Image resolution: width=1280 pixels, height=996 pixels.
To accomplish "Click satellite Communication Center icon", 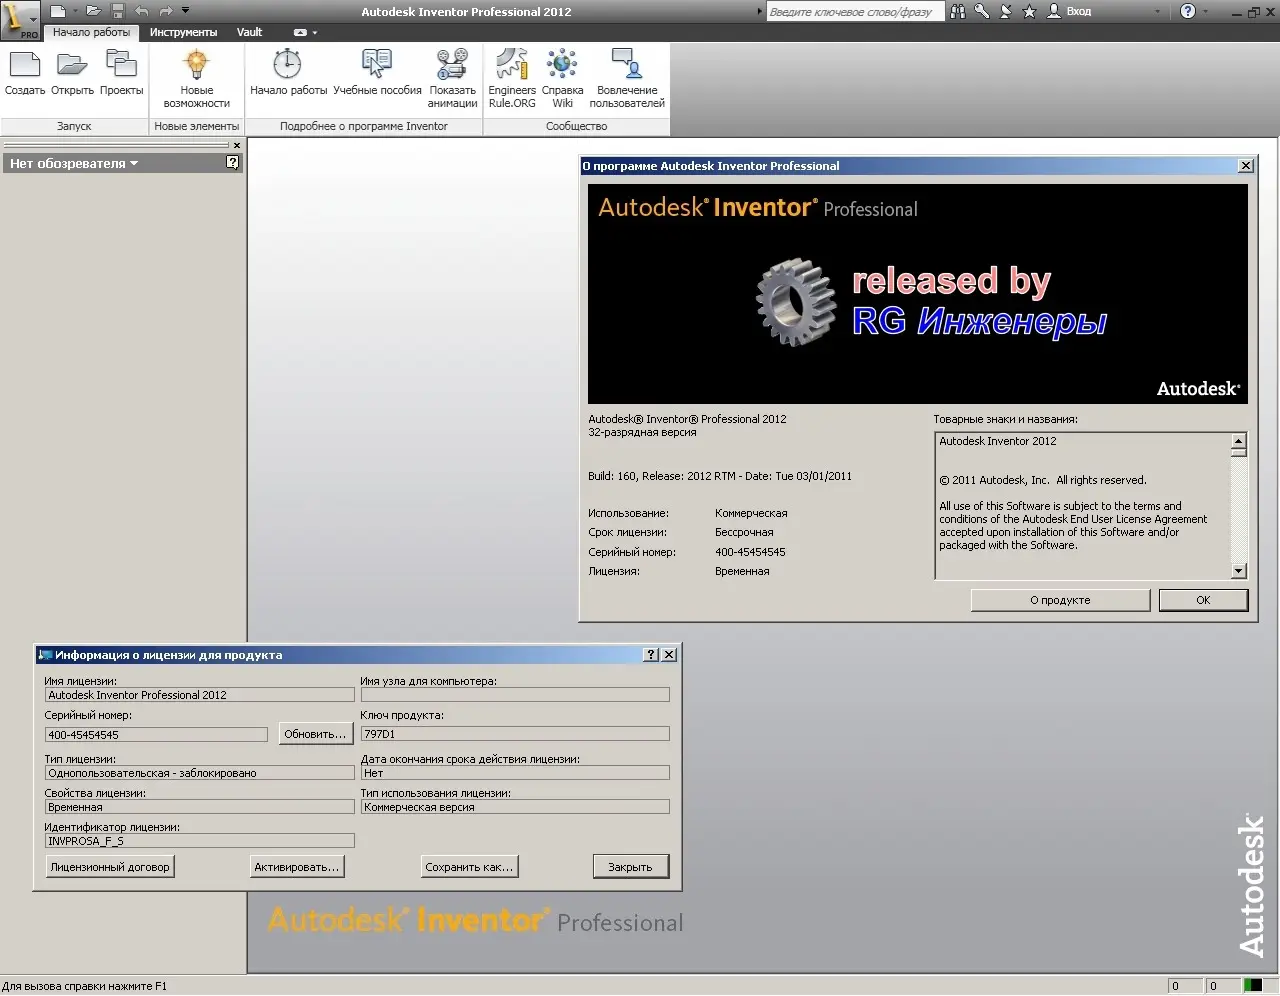I will coord(1005,12).
